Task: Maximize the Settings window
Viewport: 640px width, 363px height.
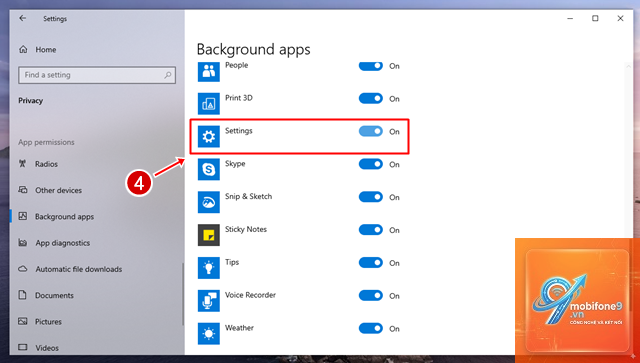Action: [x=595, y=18]
